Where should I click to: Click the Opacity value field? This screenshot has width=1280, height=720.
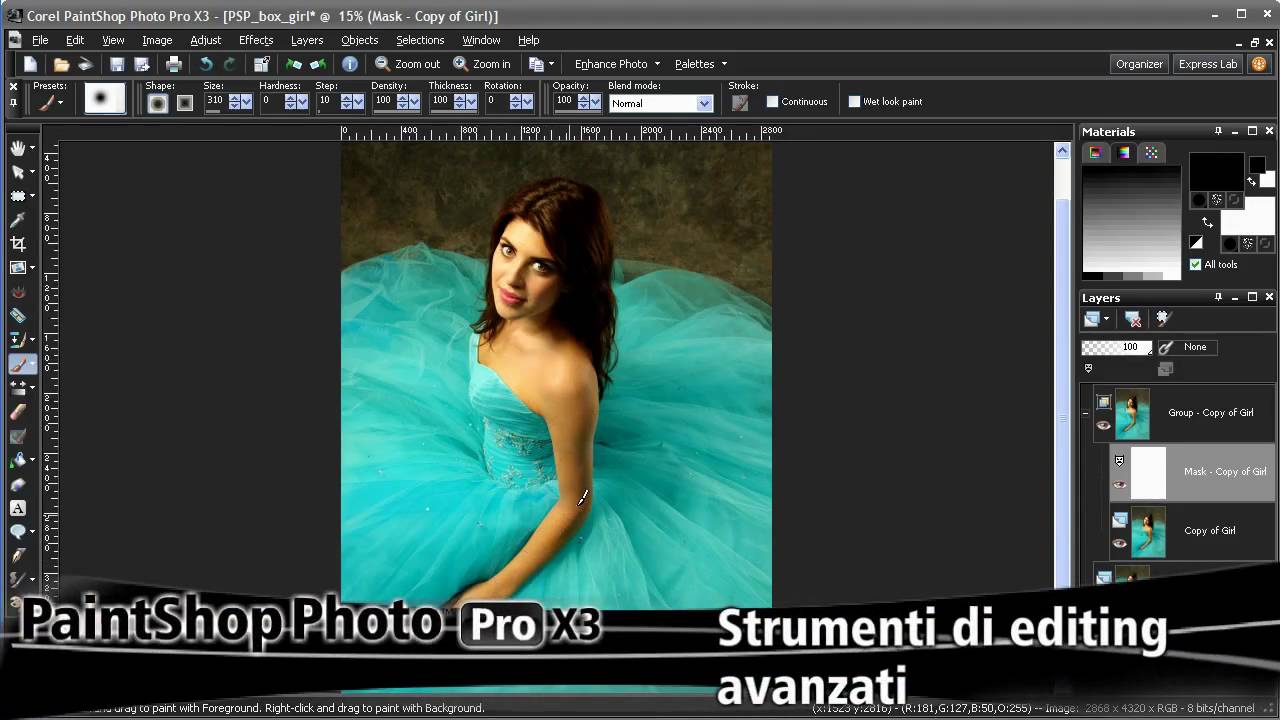click(564, 101)
